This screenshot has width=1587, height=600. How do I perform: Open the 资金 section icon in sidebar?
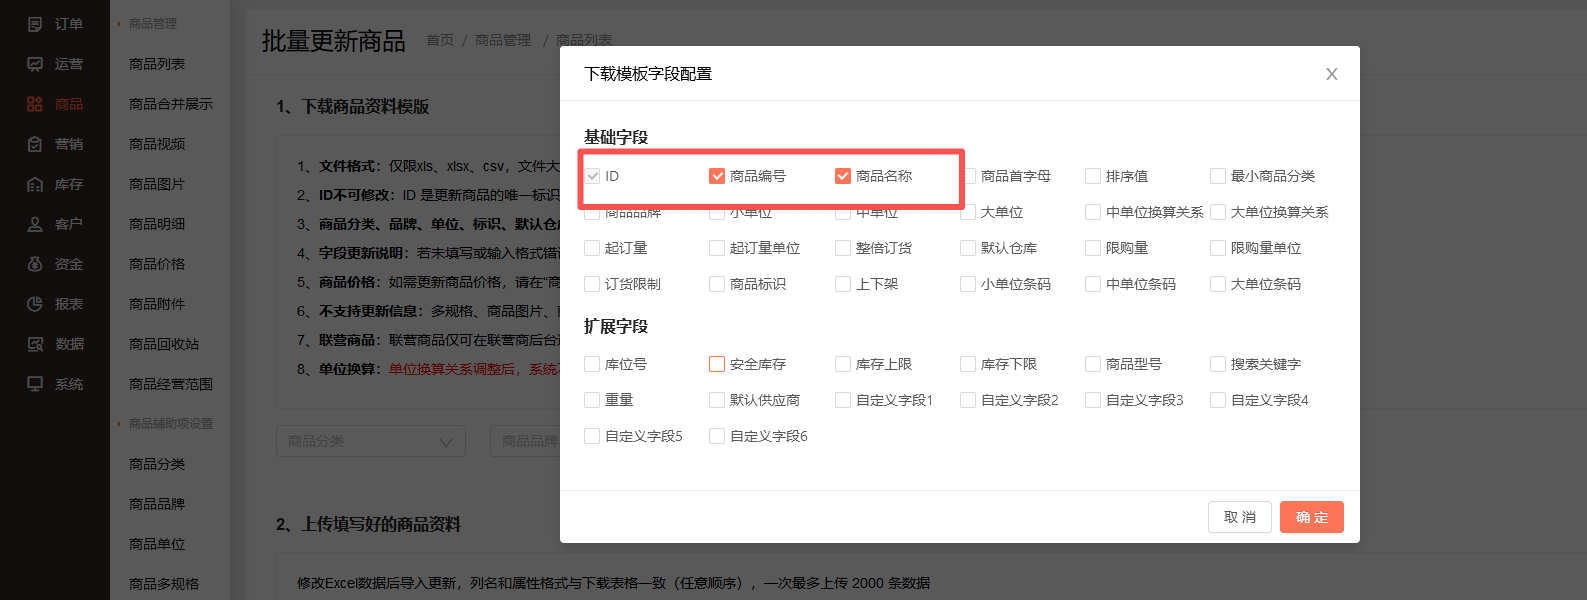click(35, 264)
